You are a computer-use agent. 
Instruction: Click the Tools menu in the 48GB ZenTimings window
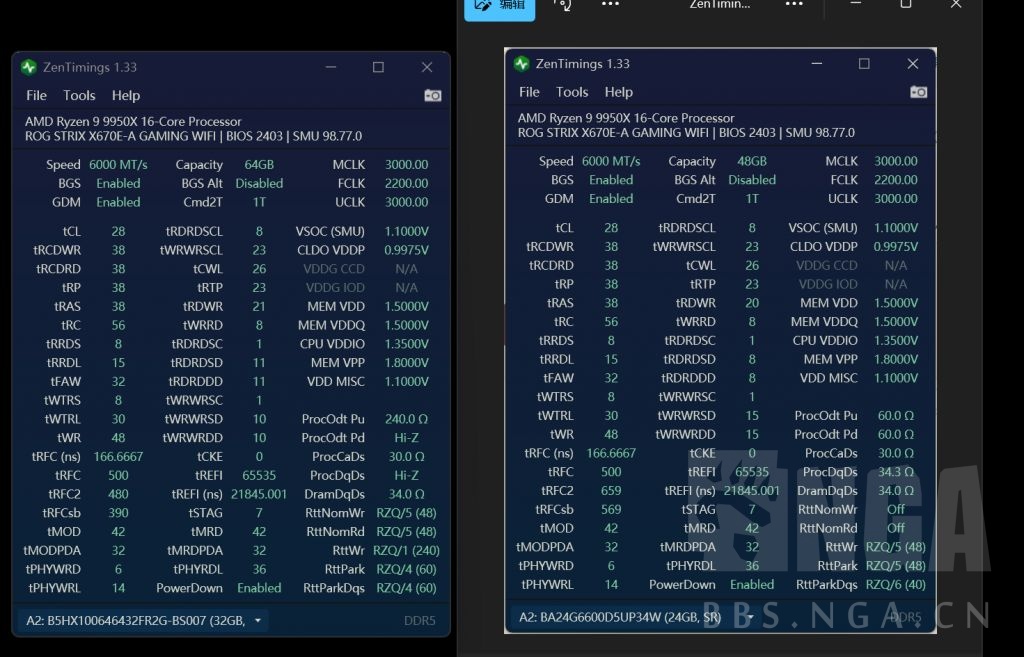(x=572, y=92)
